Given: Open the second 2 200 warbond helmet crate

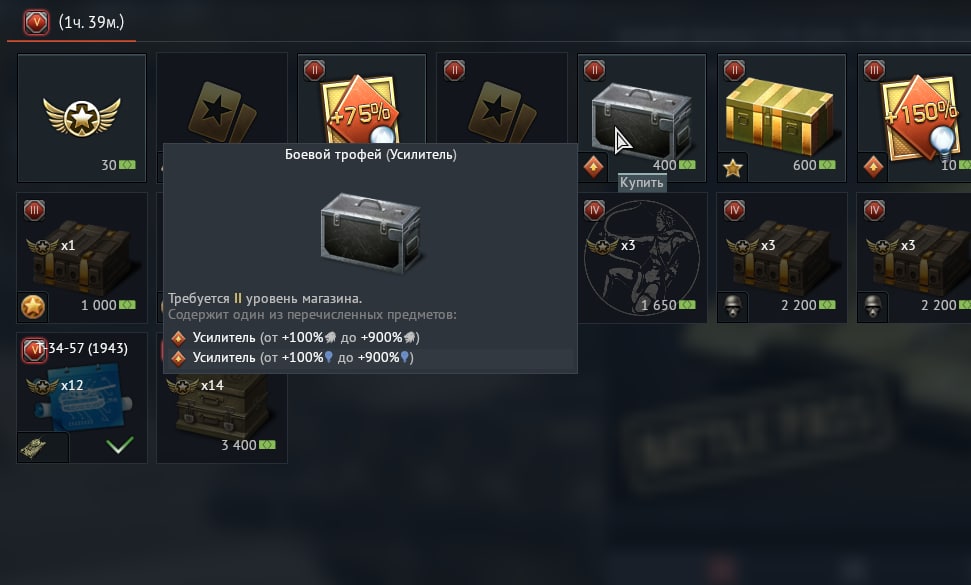Looking at the screenshot, I should [x=914, y=258].
